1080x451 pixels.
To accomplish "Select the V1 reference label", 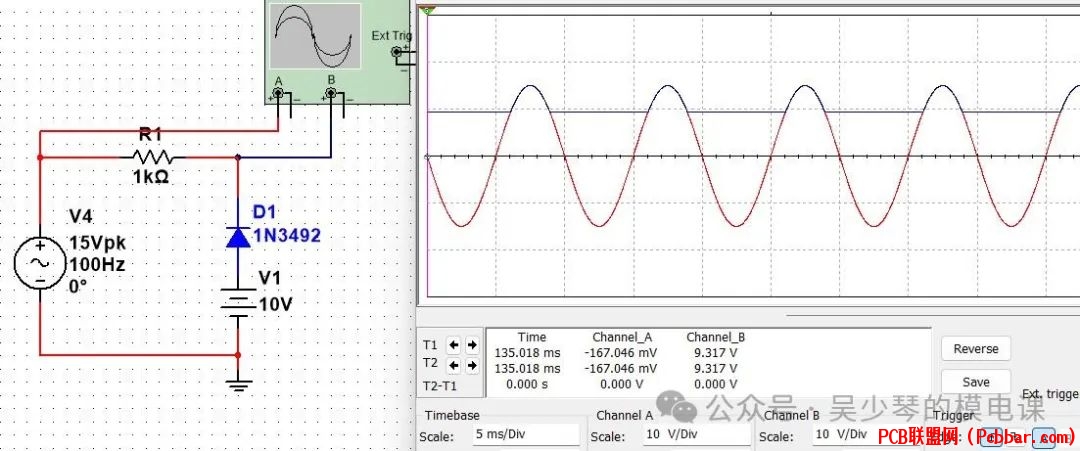I will point(270,277).
